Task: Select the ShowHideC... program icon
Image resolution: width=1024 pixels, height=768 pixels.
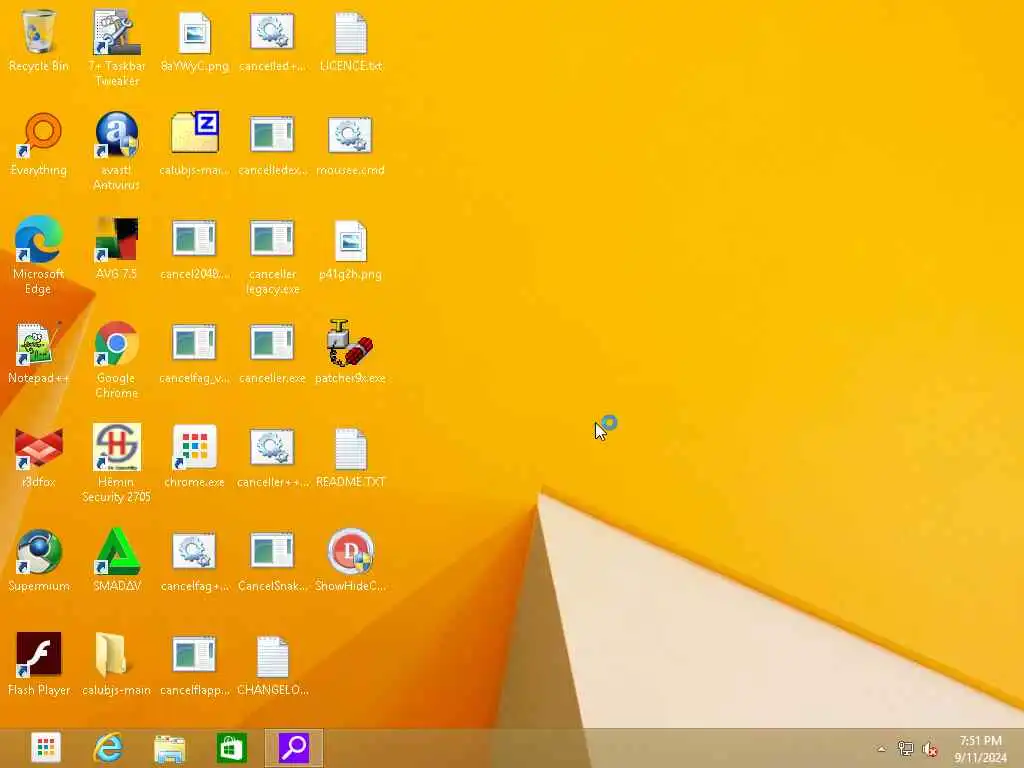Action: click(350, 552)
